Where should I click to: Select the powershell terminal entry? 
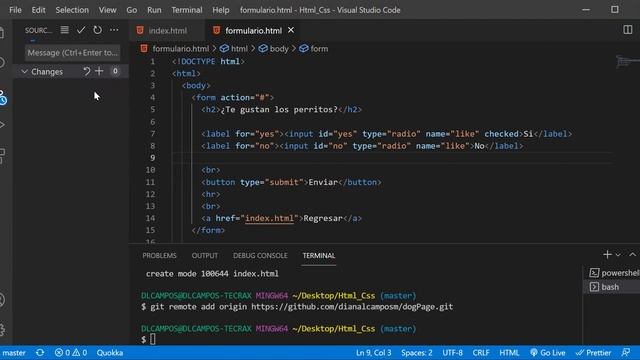point(613,273)
